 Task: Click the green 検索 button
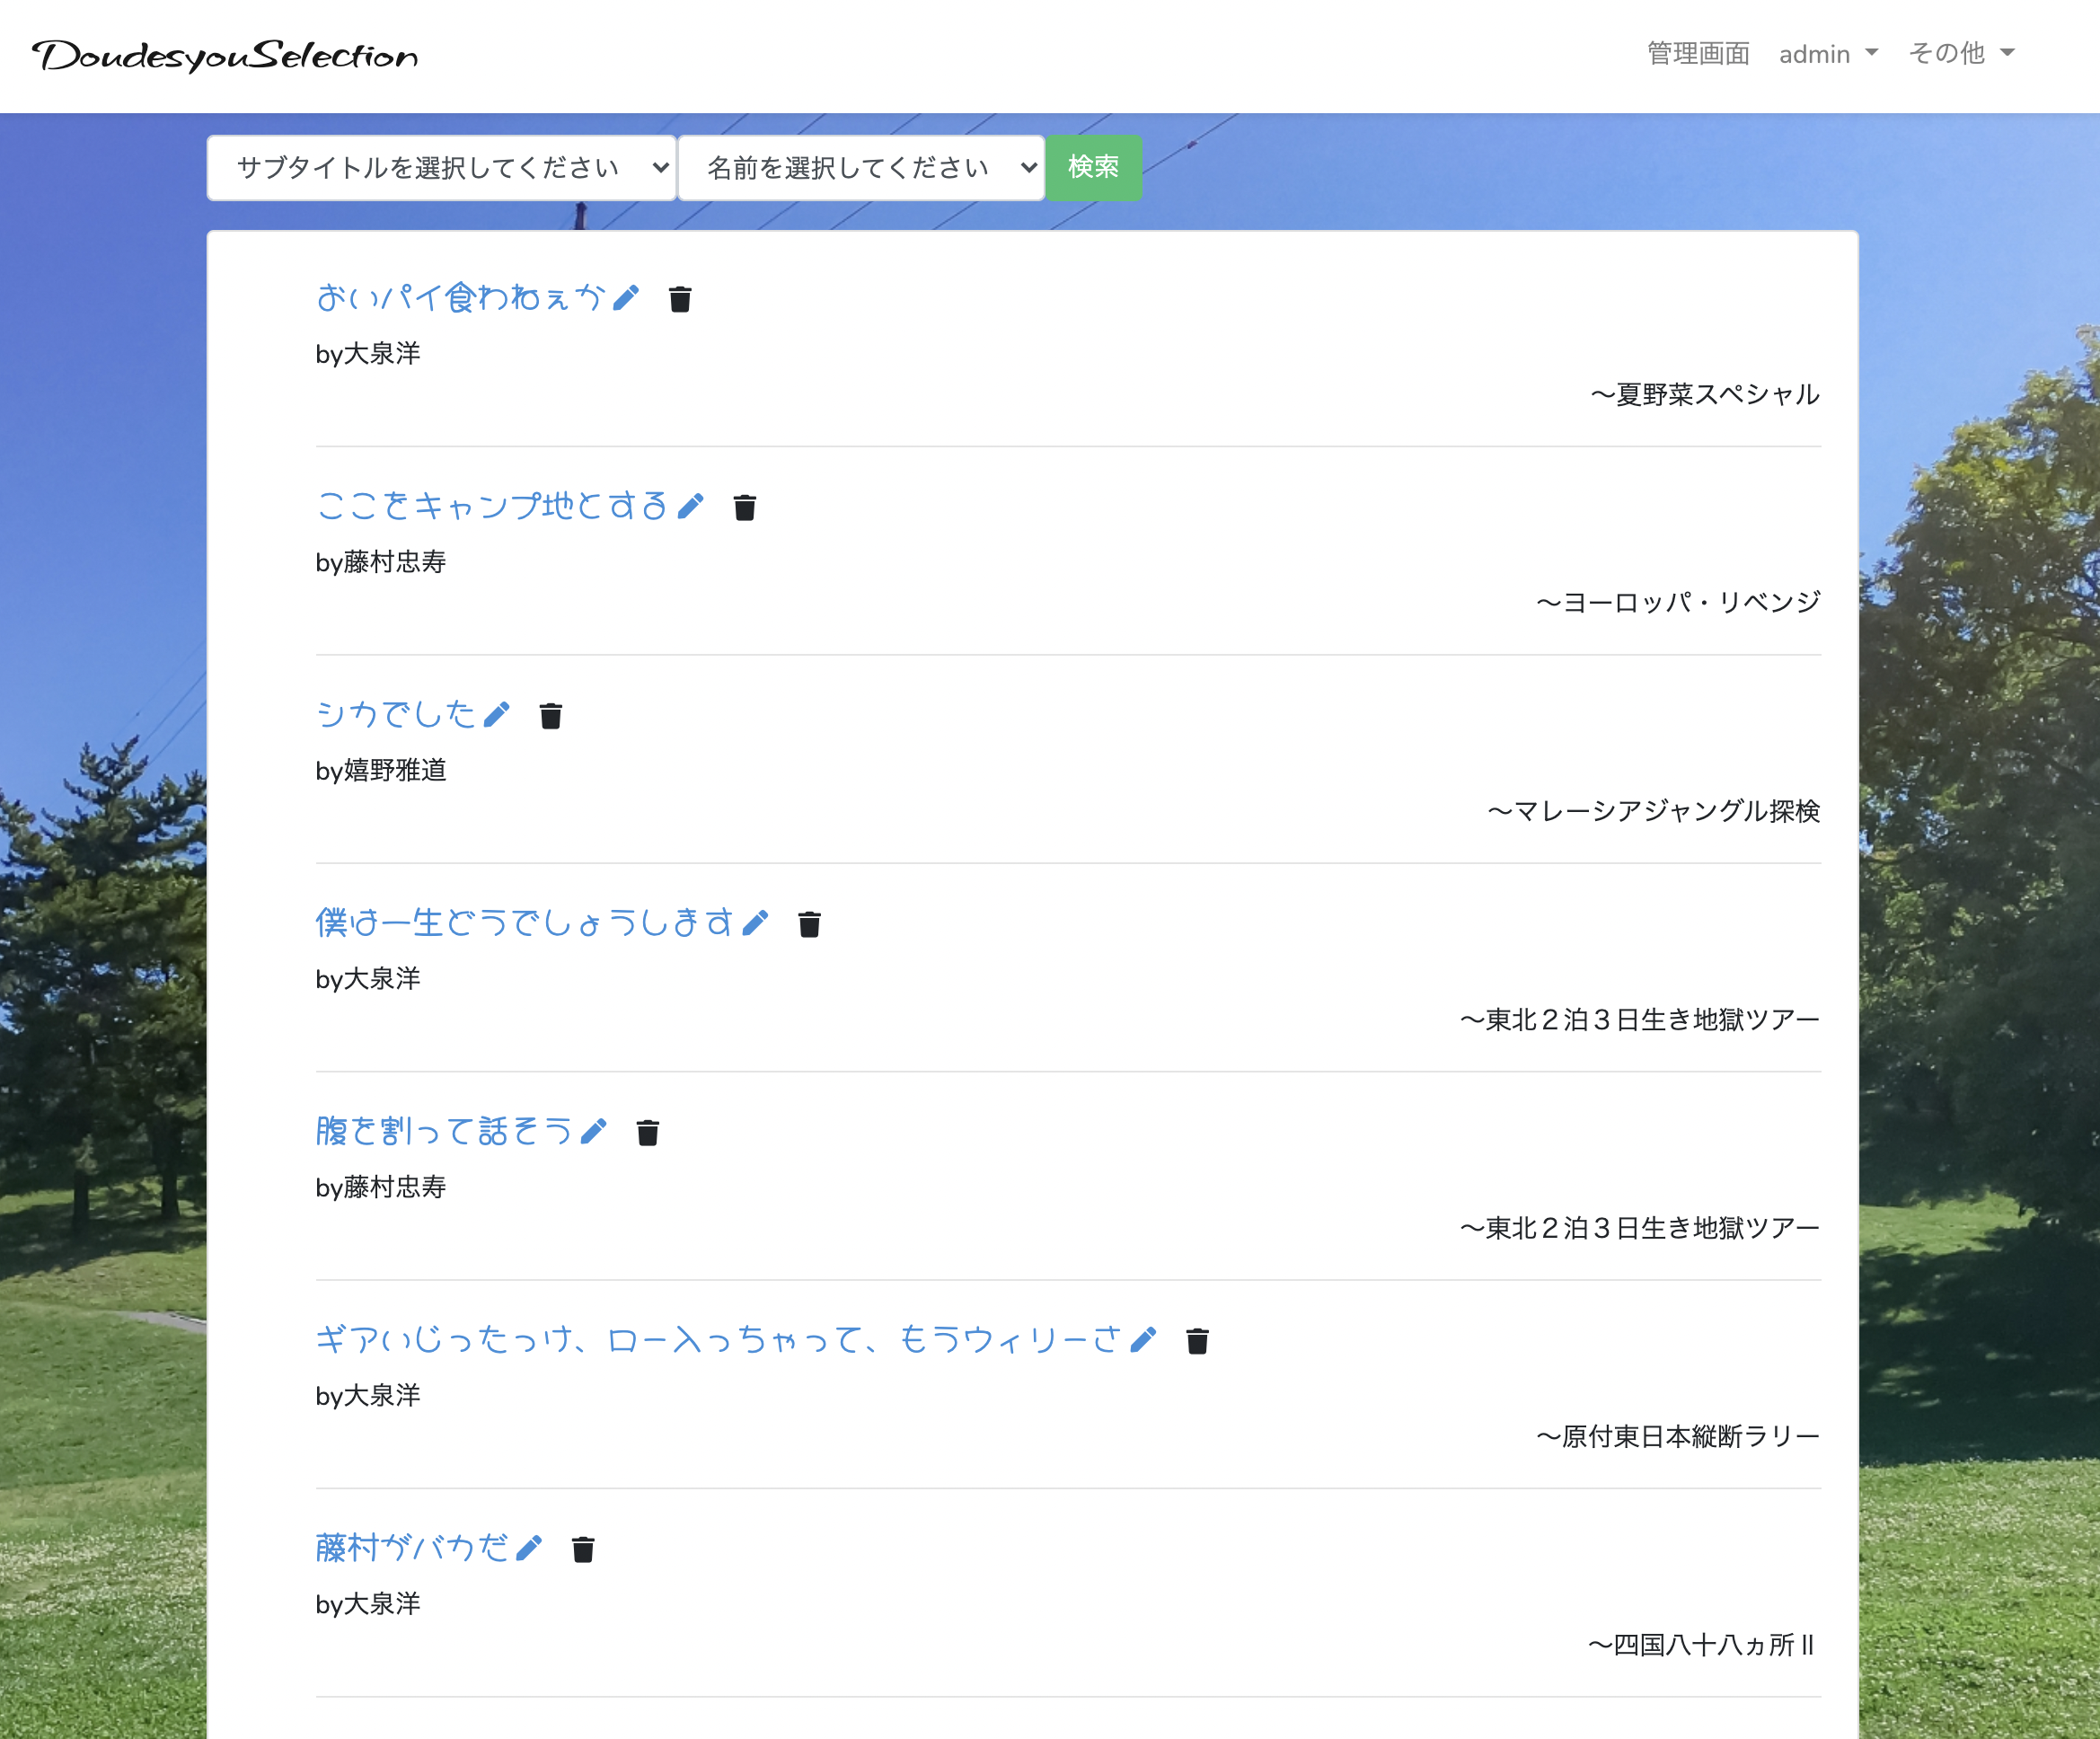pos(1093,168)
